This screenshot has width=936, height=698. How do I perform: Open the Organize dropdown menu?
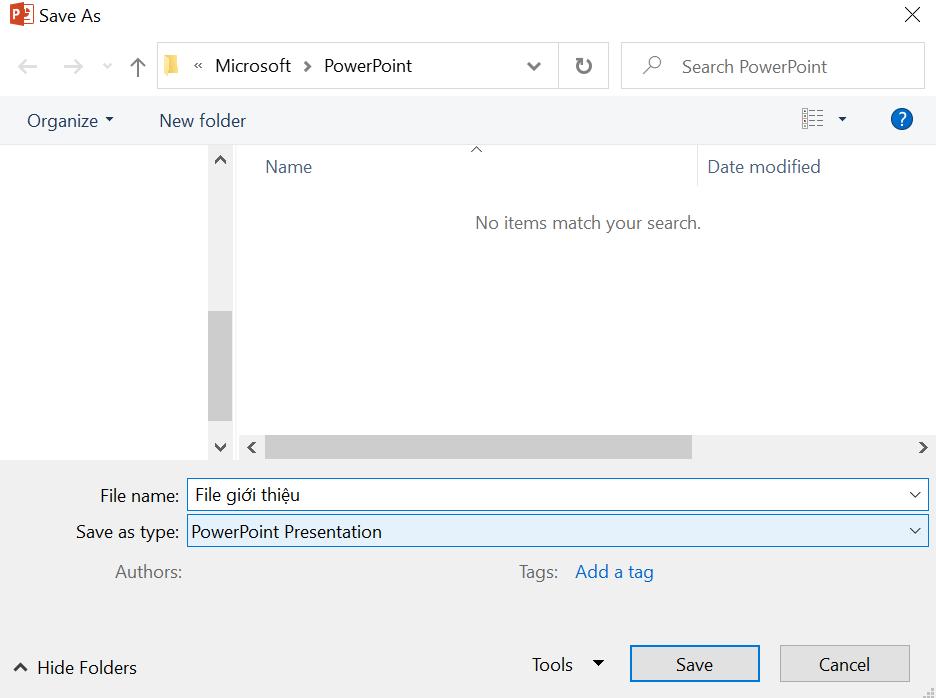pos(70,120)
